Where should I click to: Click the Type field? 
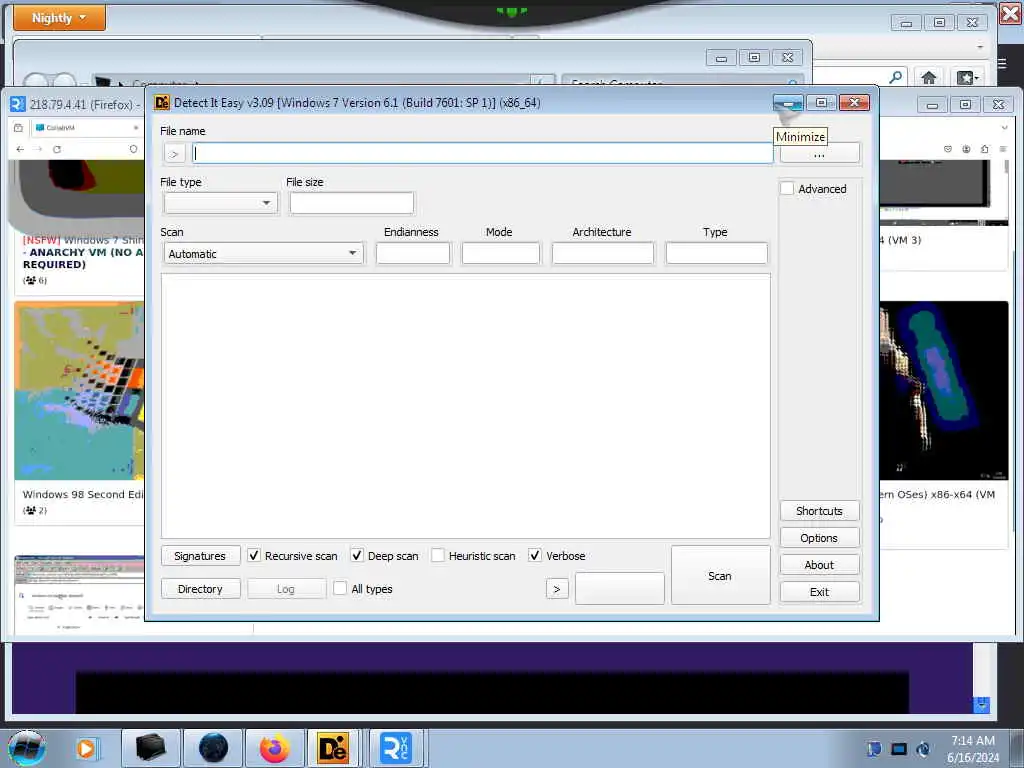tap(716, 253)
